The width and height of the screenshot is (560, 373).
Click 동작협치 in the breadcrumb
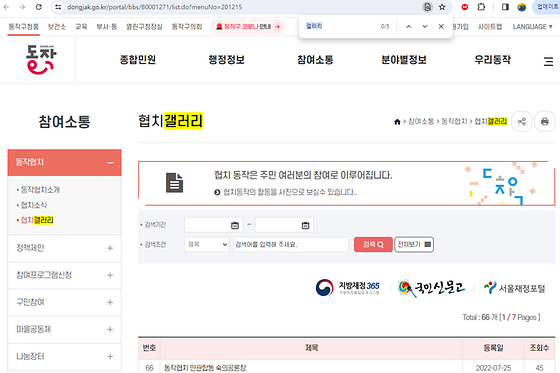point(454,122)
